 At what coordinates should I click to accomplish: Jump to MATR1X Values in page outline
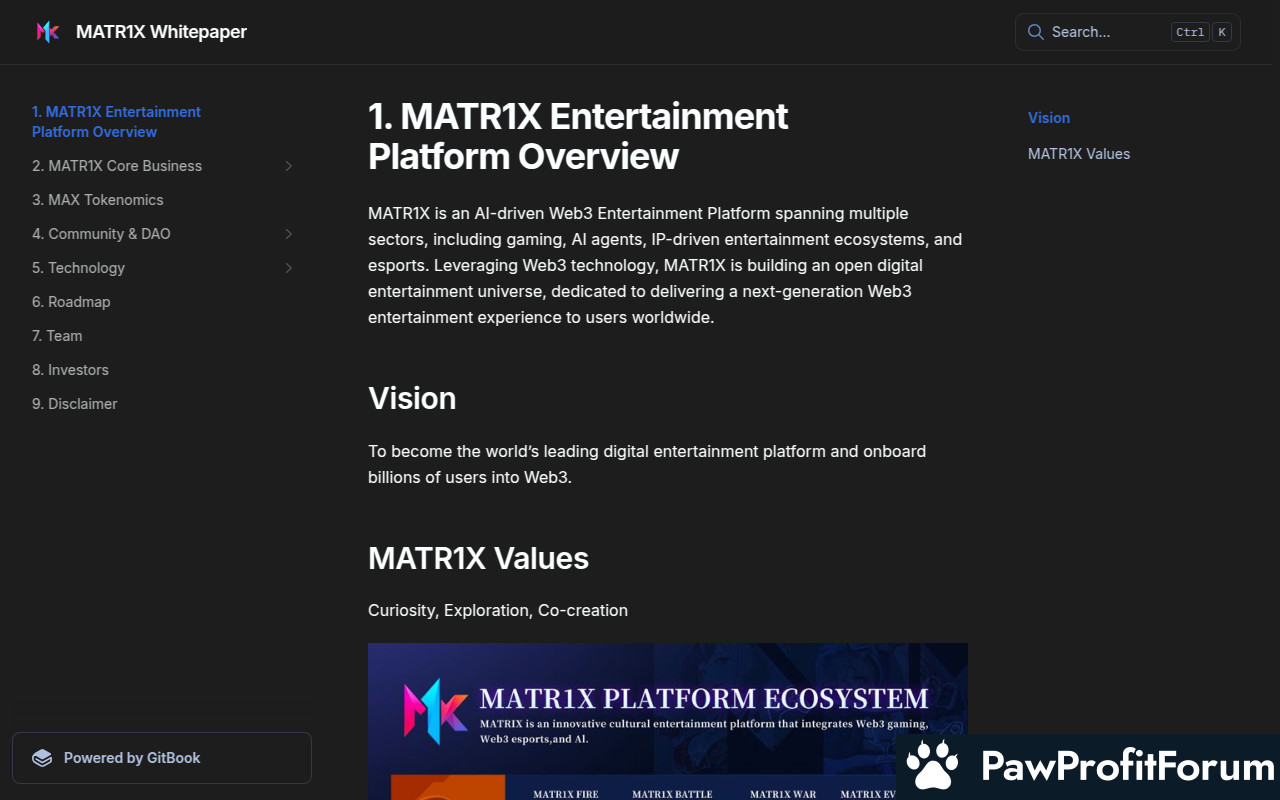(1079, 154)
